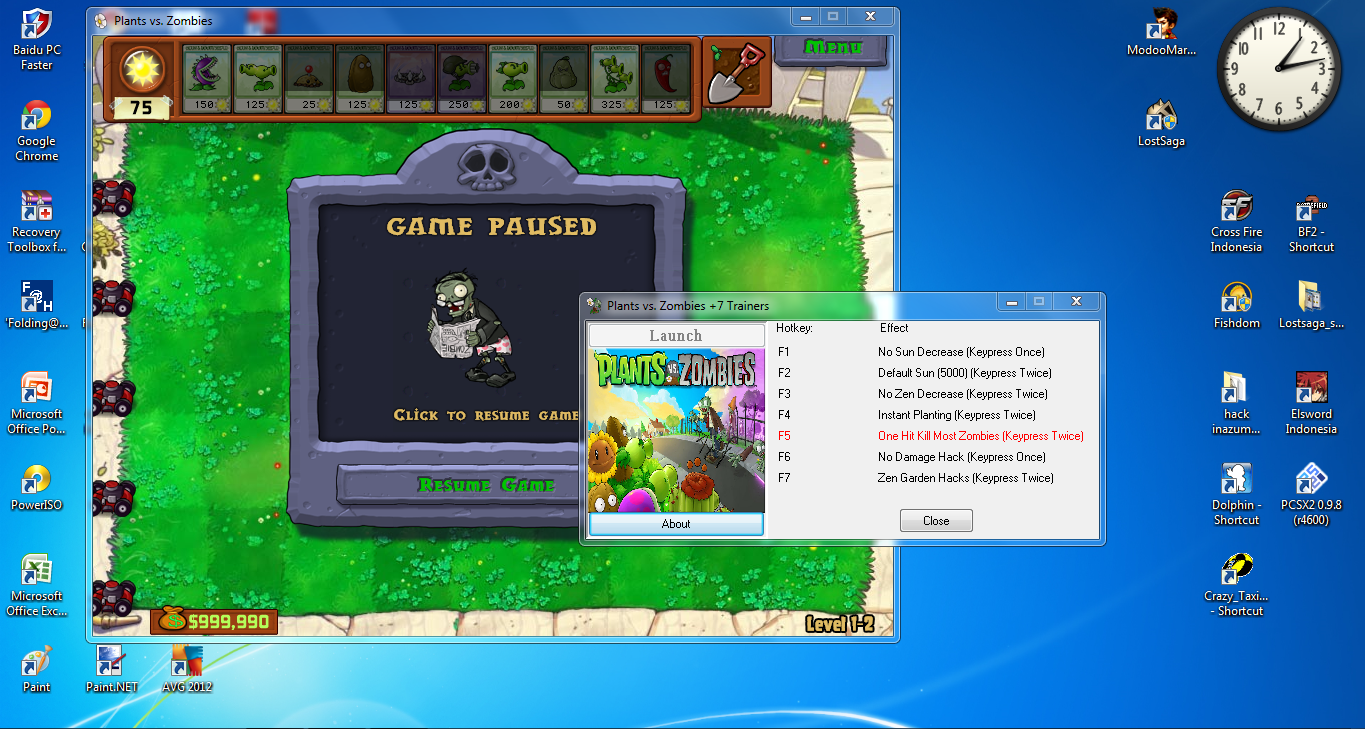Screen dimensions: 1365x729
Task: Click the 'No Sun Decrease (Keypress Once)' row
Action: (961, 352)
